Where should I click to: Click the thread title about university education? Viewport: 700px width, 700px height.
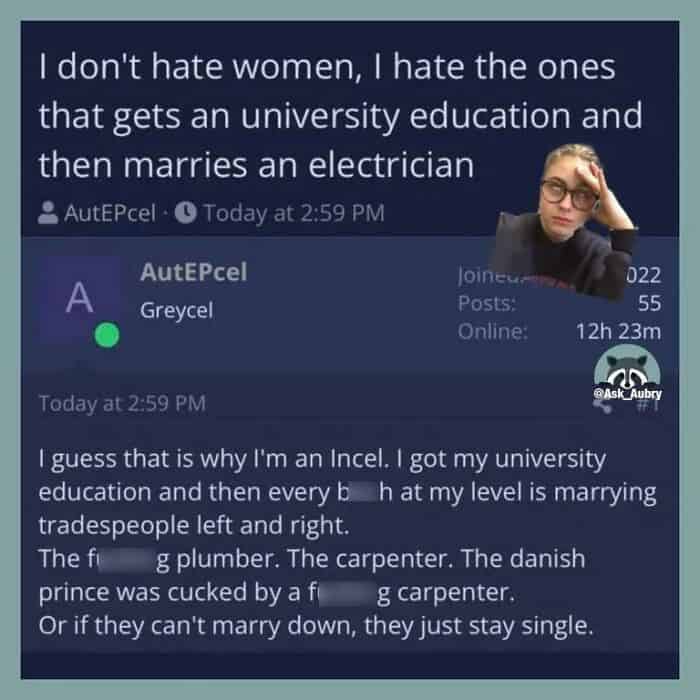[x=340, y=116]
